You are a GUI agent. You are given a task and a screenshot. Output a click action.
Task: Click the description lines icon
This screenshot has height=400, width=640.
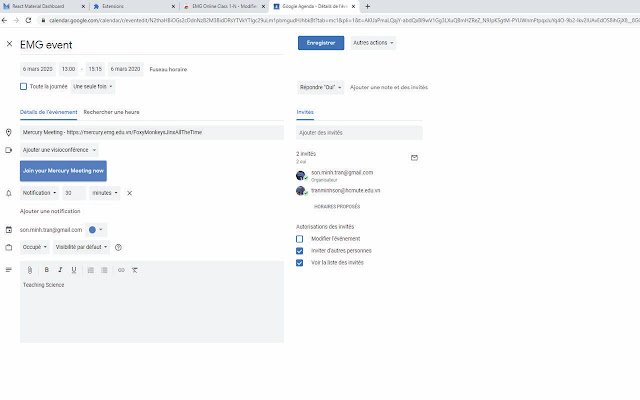pos(9,269)
